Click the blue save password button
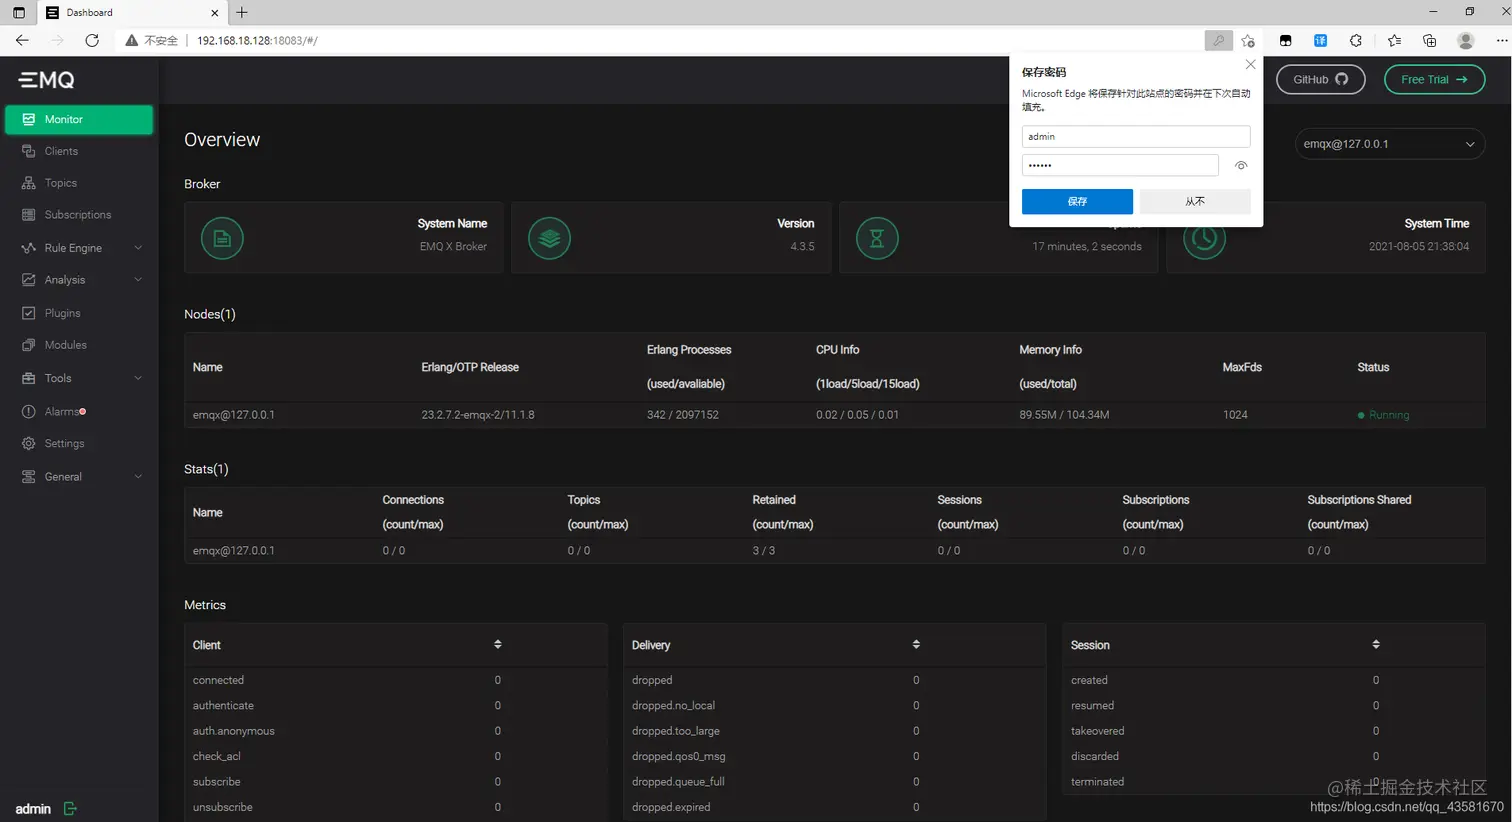 point(1077,201)
